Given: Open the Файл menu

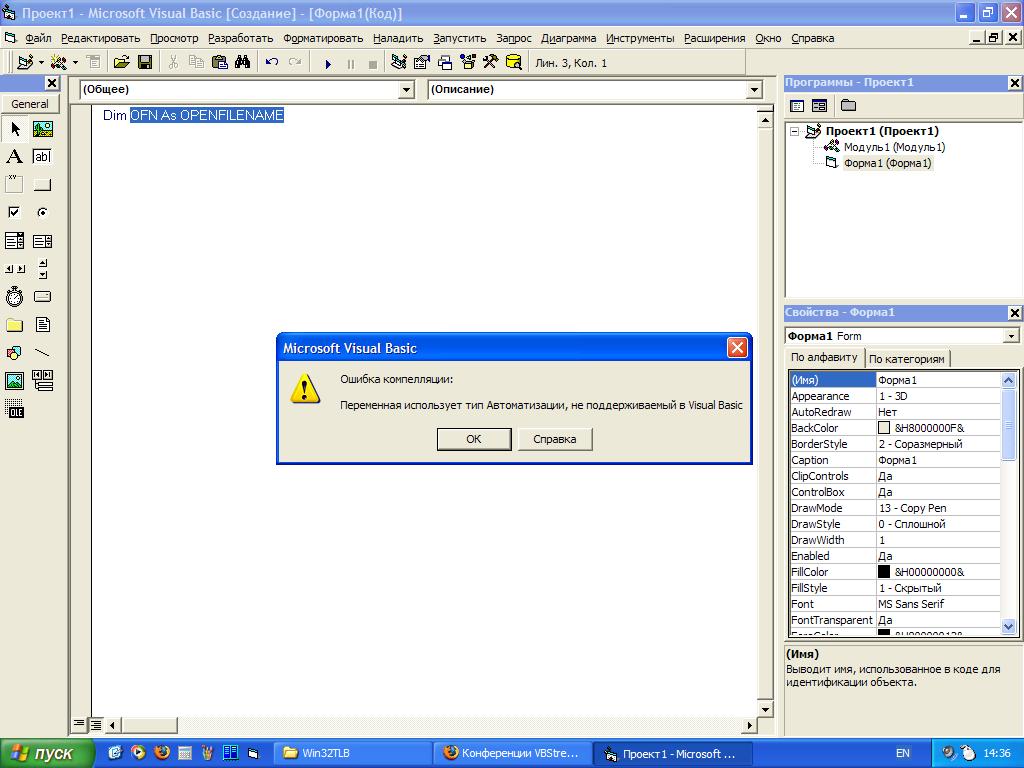Looking at the screenshot, I should pos(38,38).
